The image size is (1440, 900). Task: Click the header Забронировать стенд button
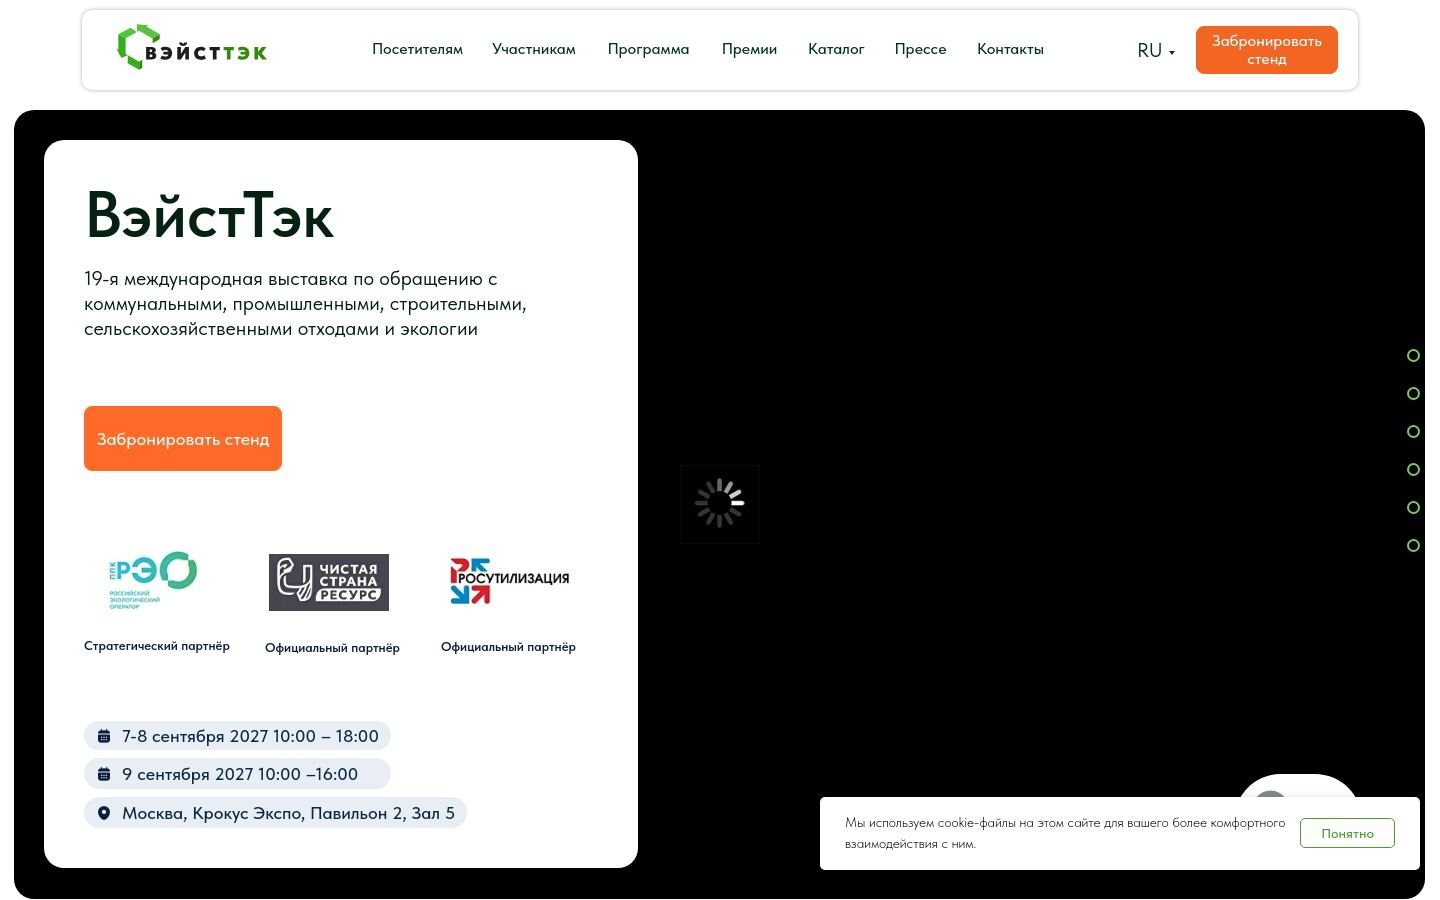pos(1267,50)
